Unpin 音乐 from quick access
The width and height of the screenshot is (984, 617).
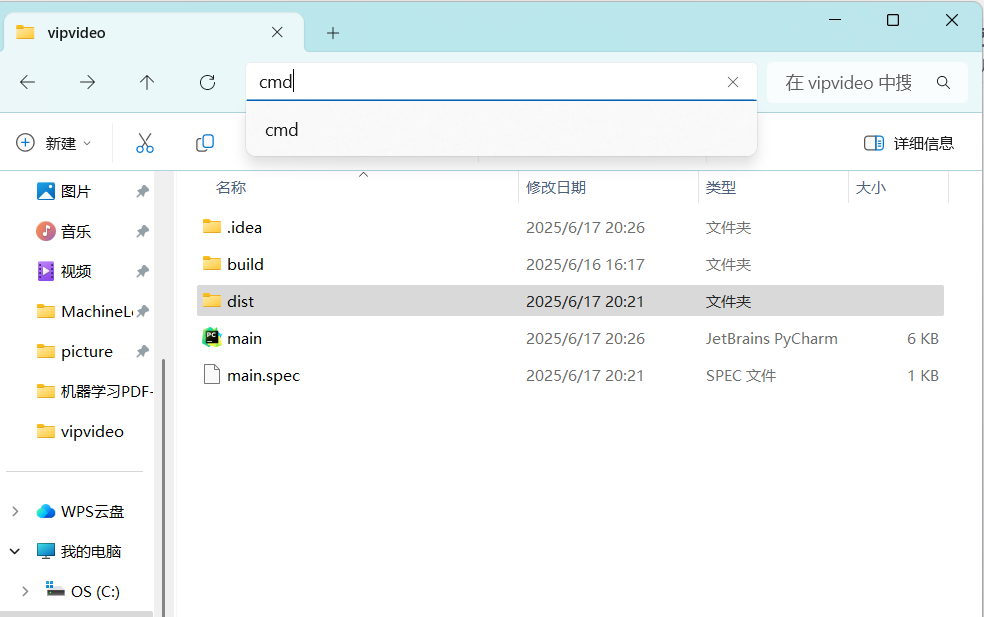coord(141,231)
